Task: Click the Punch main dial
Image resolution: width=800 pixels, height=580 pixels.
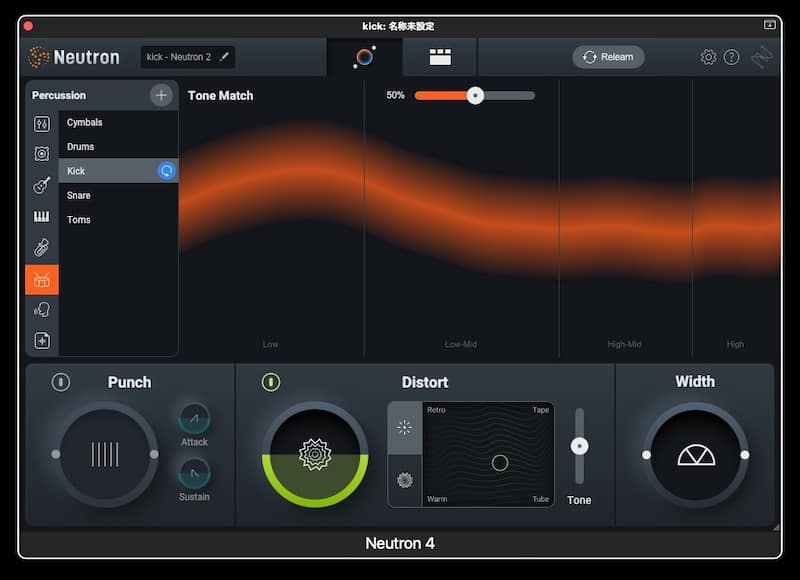Action: 105,455
